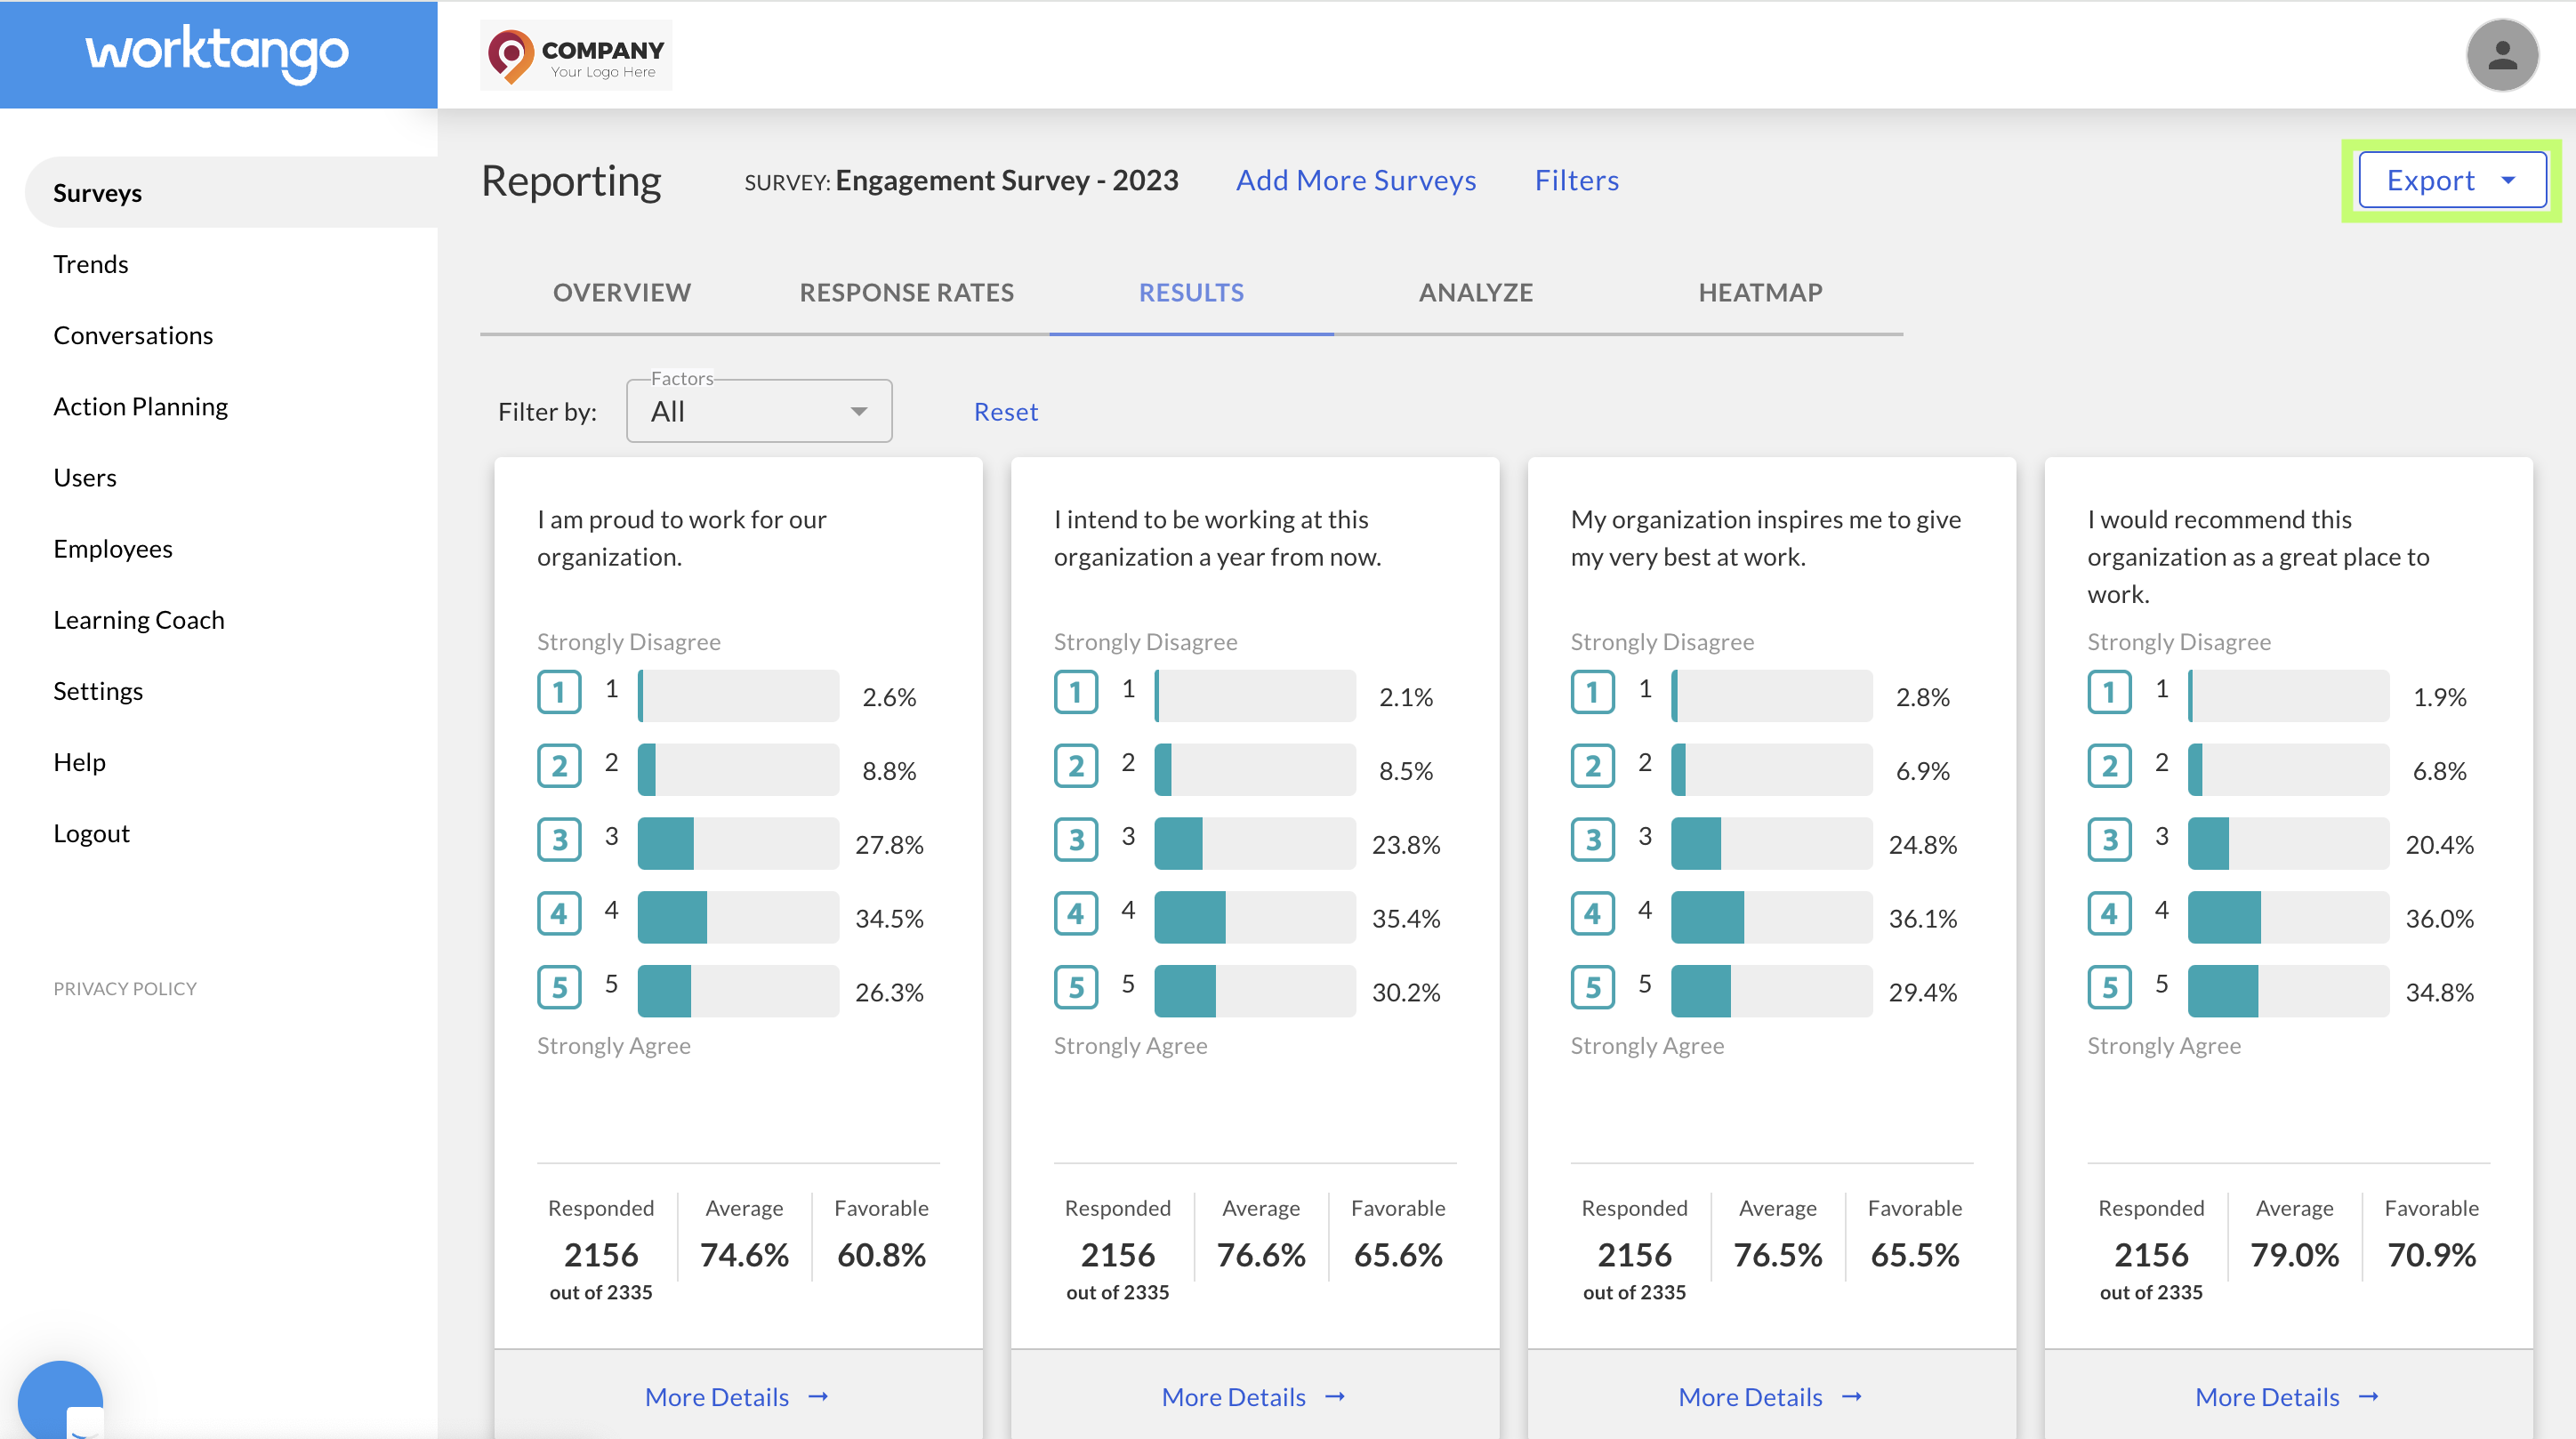Click the 34.8% bar in would recommend card
The image size is (2576, 1439).
2289,991
